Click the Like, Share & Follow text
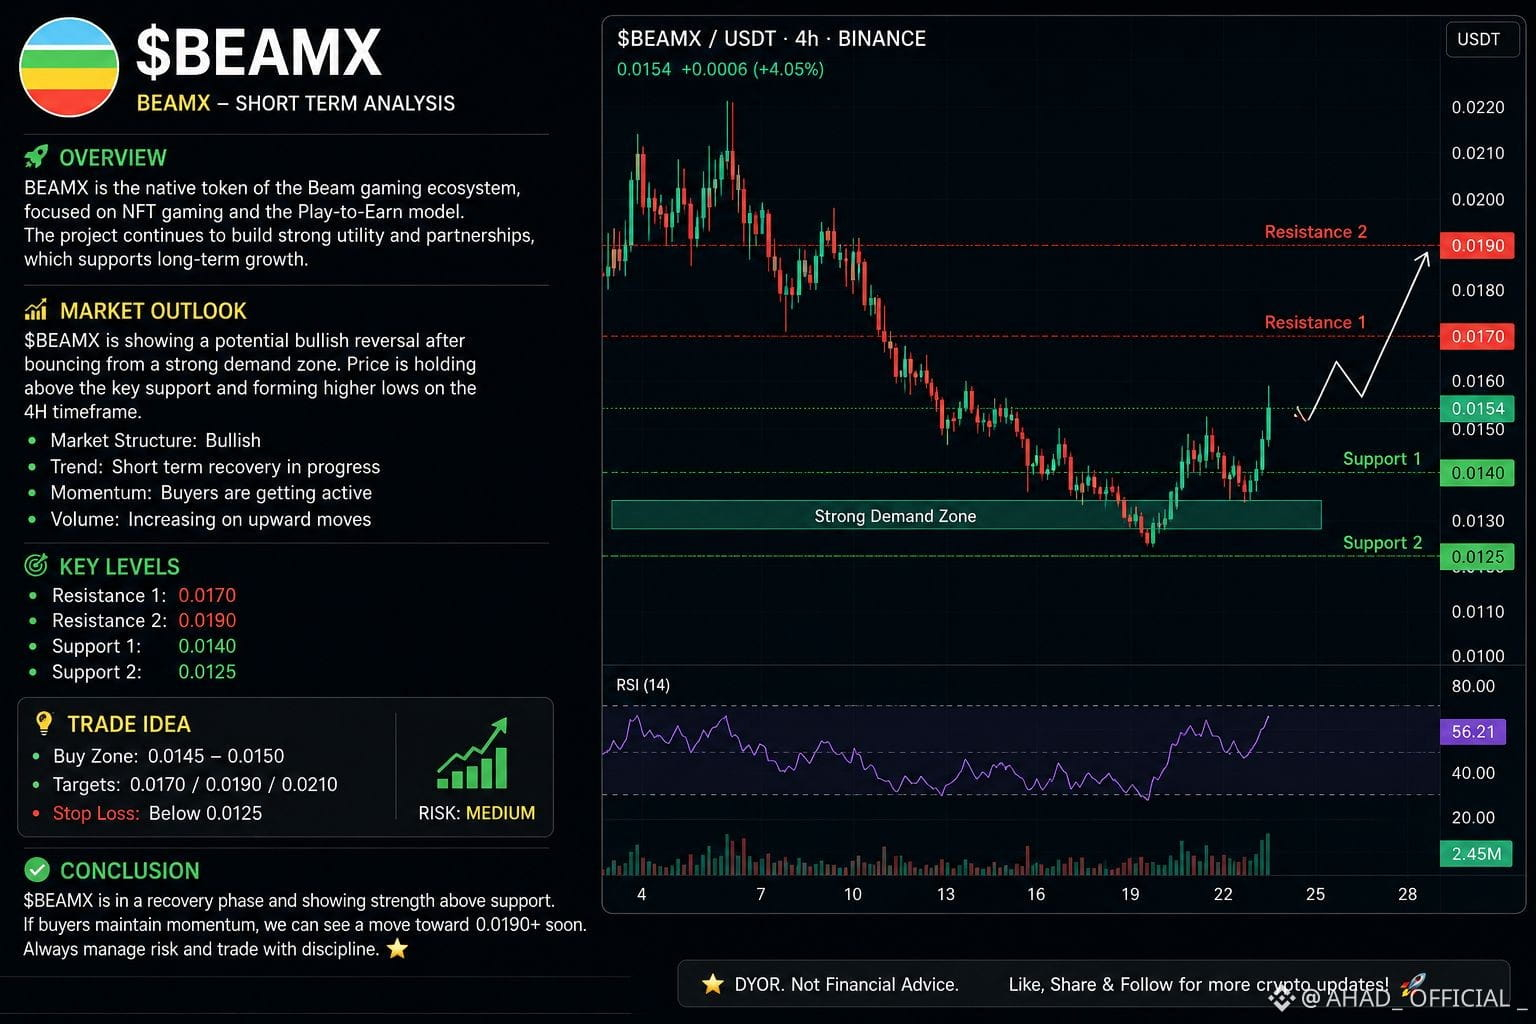The image size is (1536, 1024). pos(1198,984)
